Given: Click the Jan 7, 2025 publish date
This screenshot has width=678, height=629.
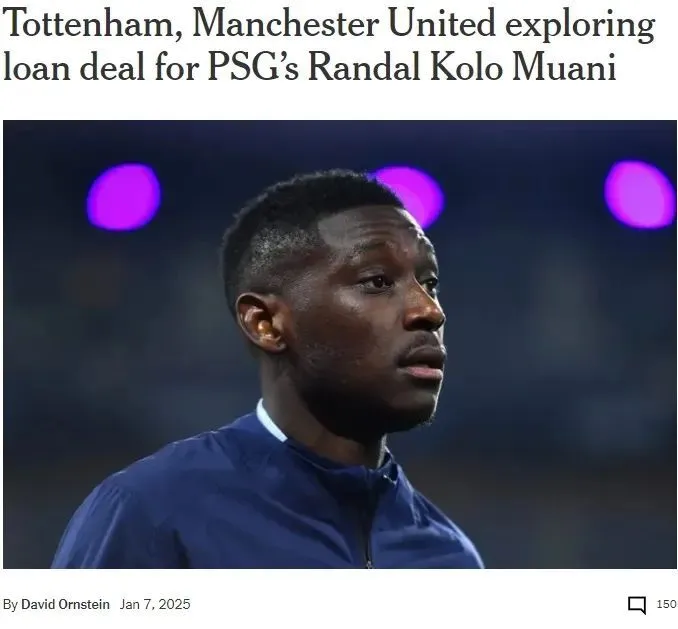Looking at the screenshot, I should click(155, 604).
